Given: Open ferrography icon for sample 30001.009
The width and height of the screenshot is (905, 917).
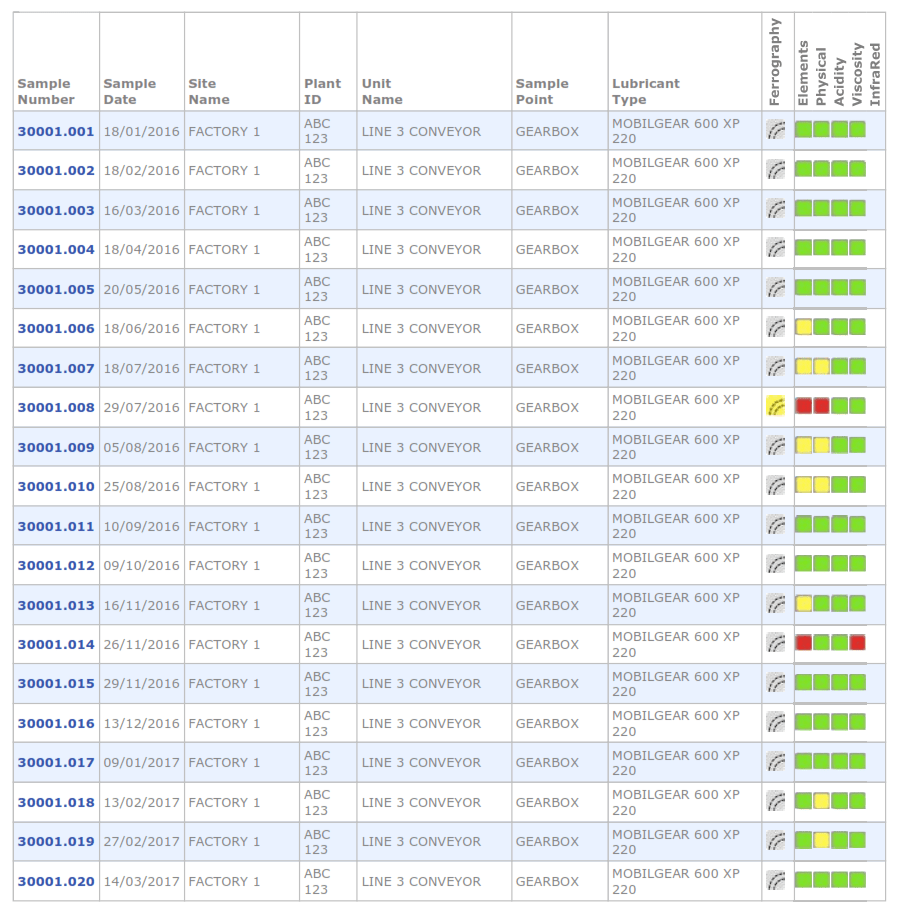Looking at the screenshot, I should [x=776, y=446].
